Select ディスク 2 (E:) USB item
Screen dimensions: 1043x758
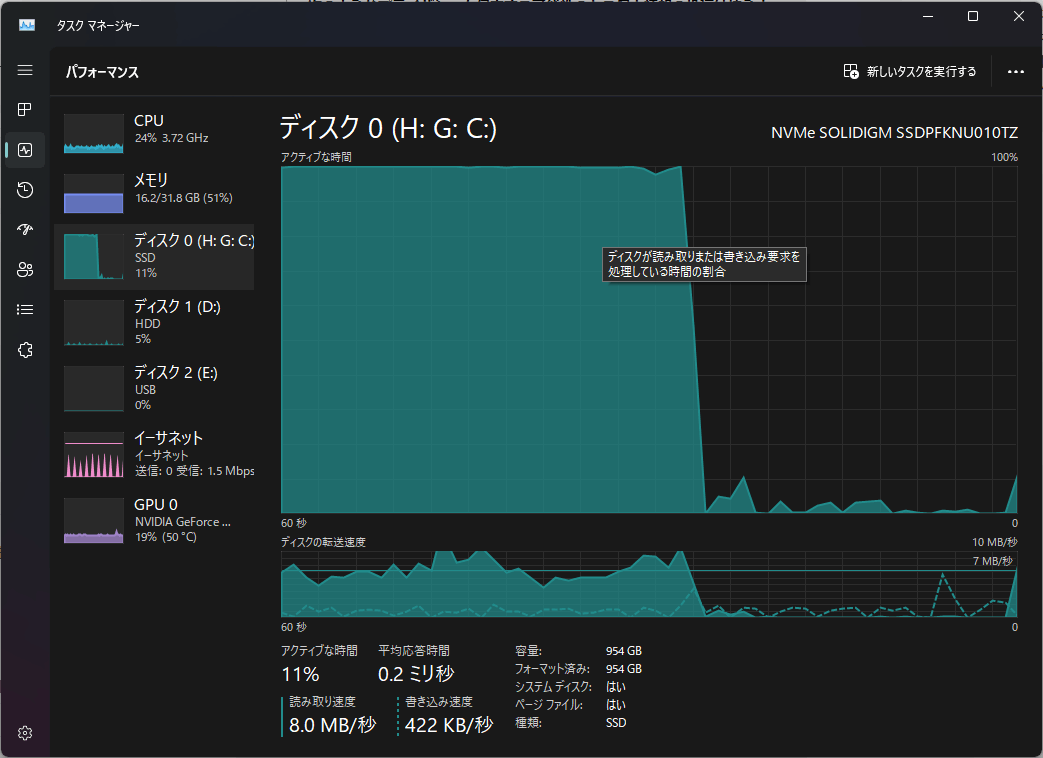(154, 388)
